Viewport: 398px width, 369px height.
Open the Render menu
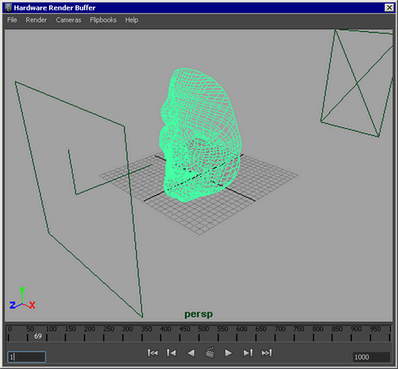[36, 20]
